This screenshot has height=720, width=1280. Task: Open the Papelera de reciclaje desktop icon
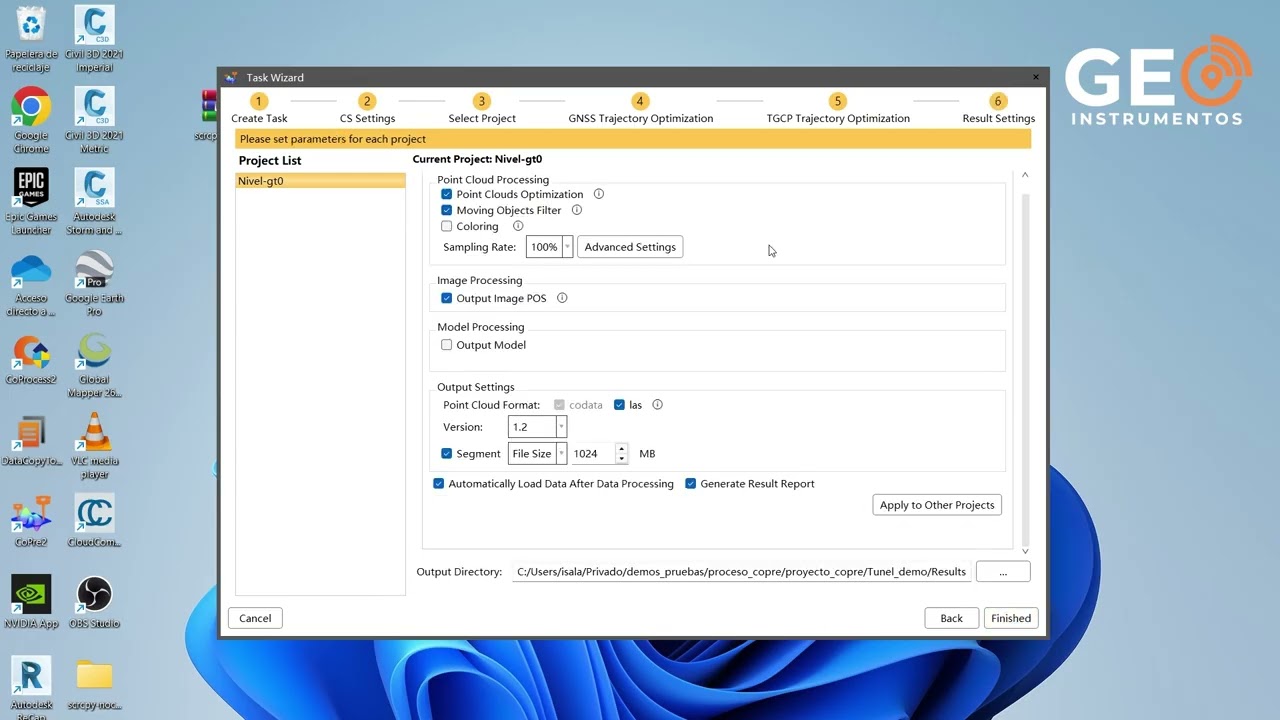point(31,38)
